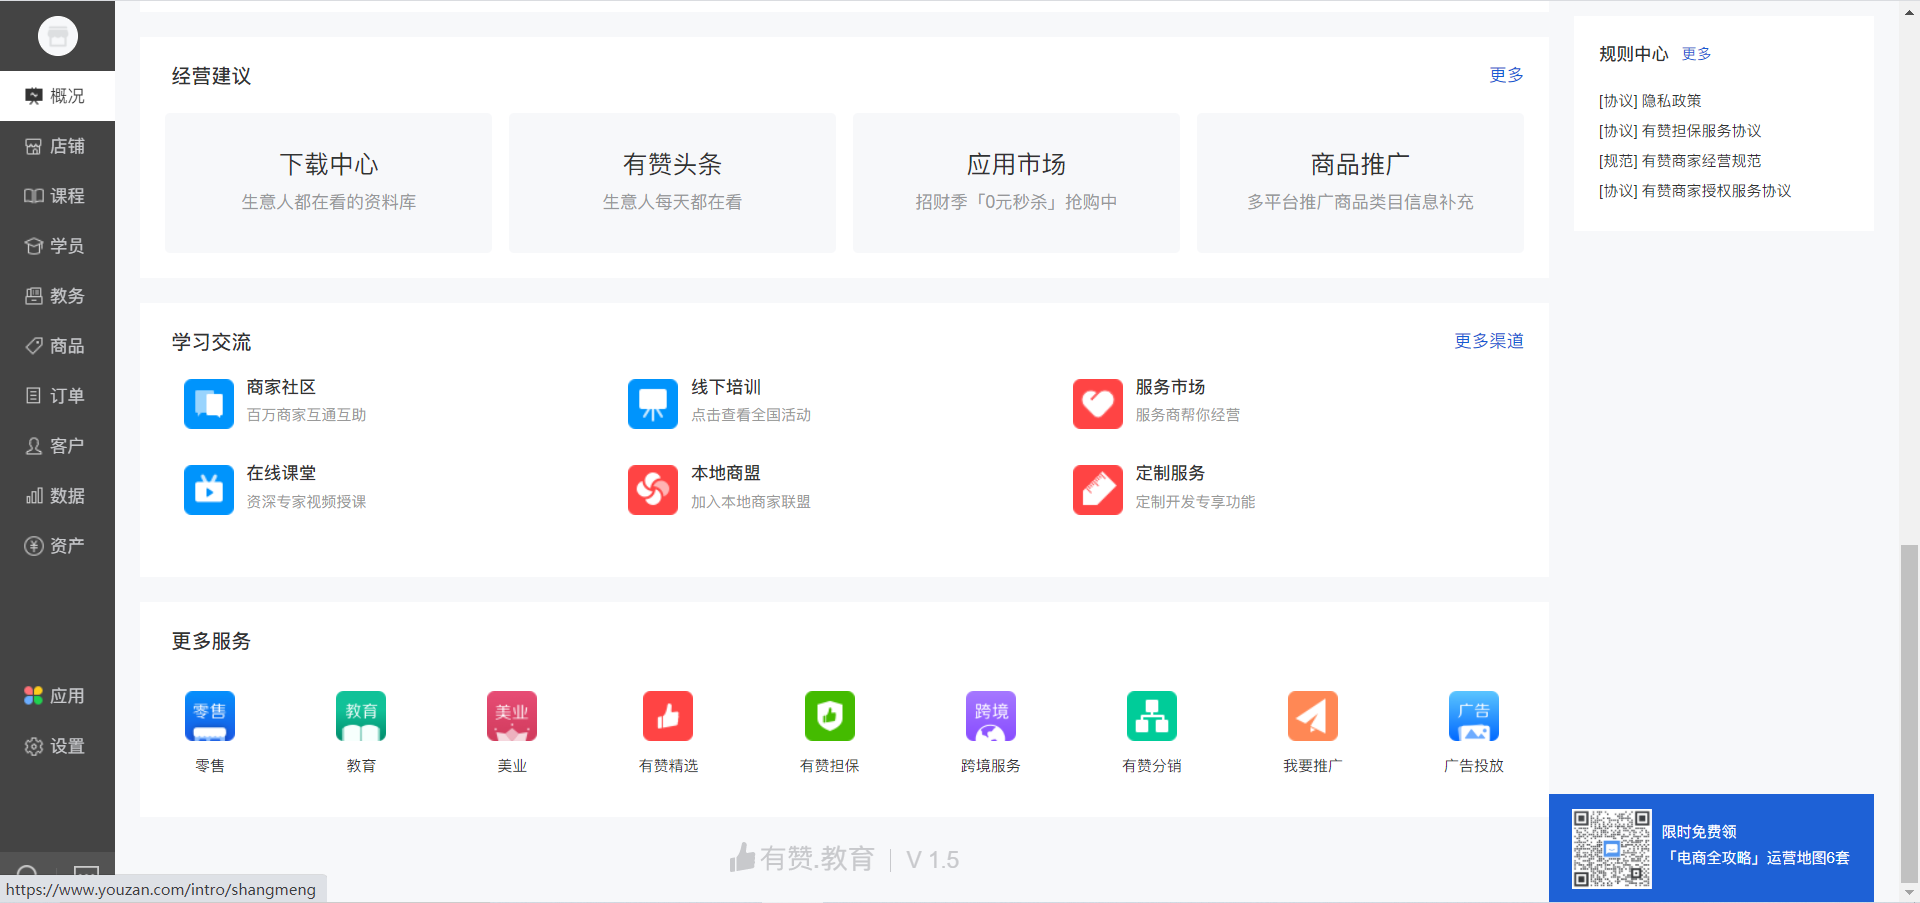Open the 跨境服务 purple icon
This screenshot has height=903, width=1920.
click(991, 716)
